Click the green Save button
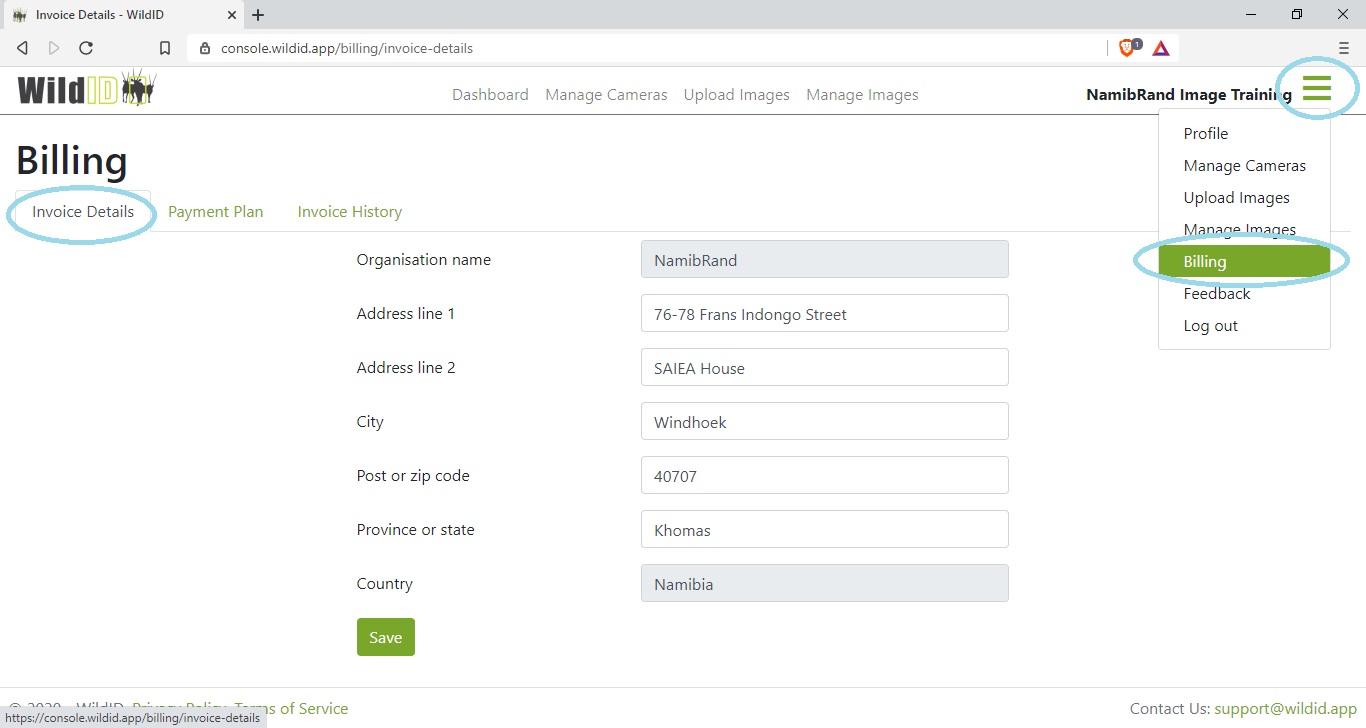 pos(385,638)
